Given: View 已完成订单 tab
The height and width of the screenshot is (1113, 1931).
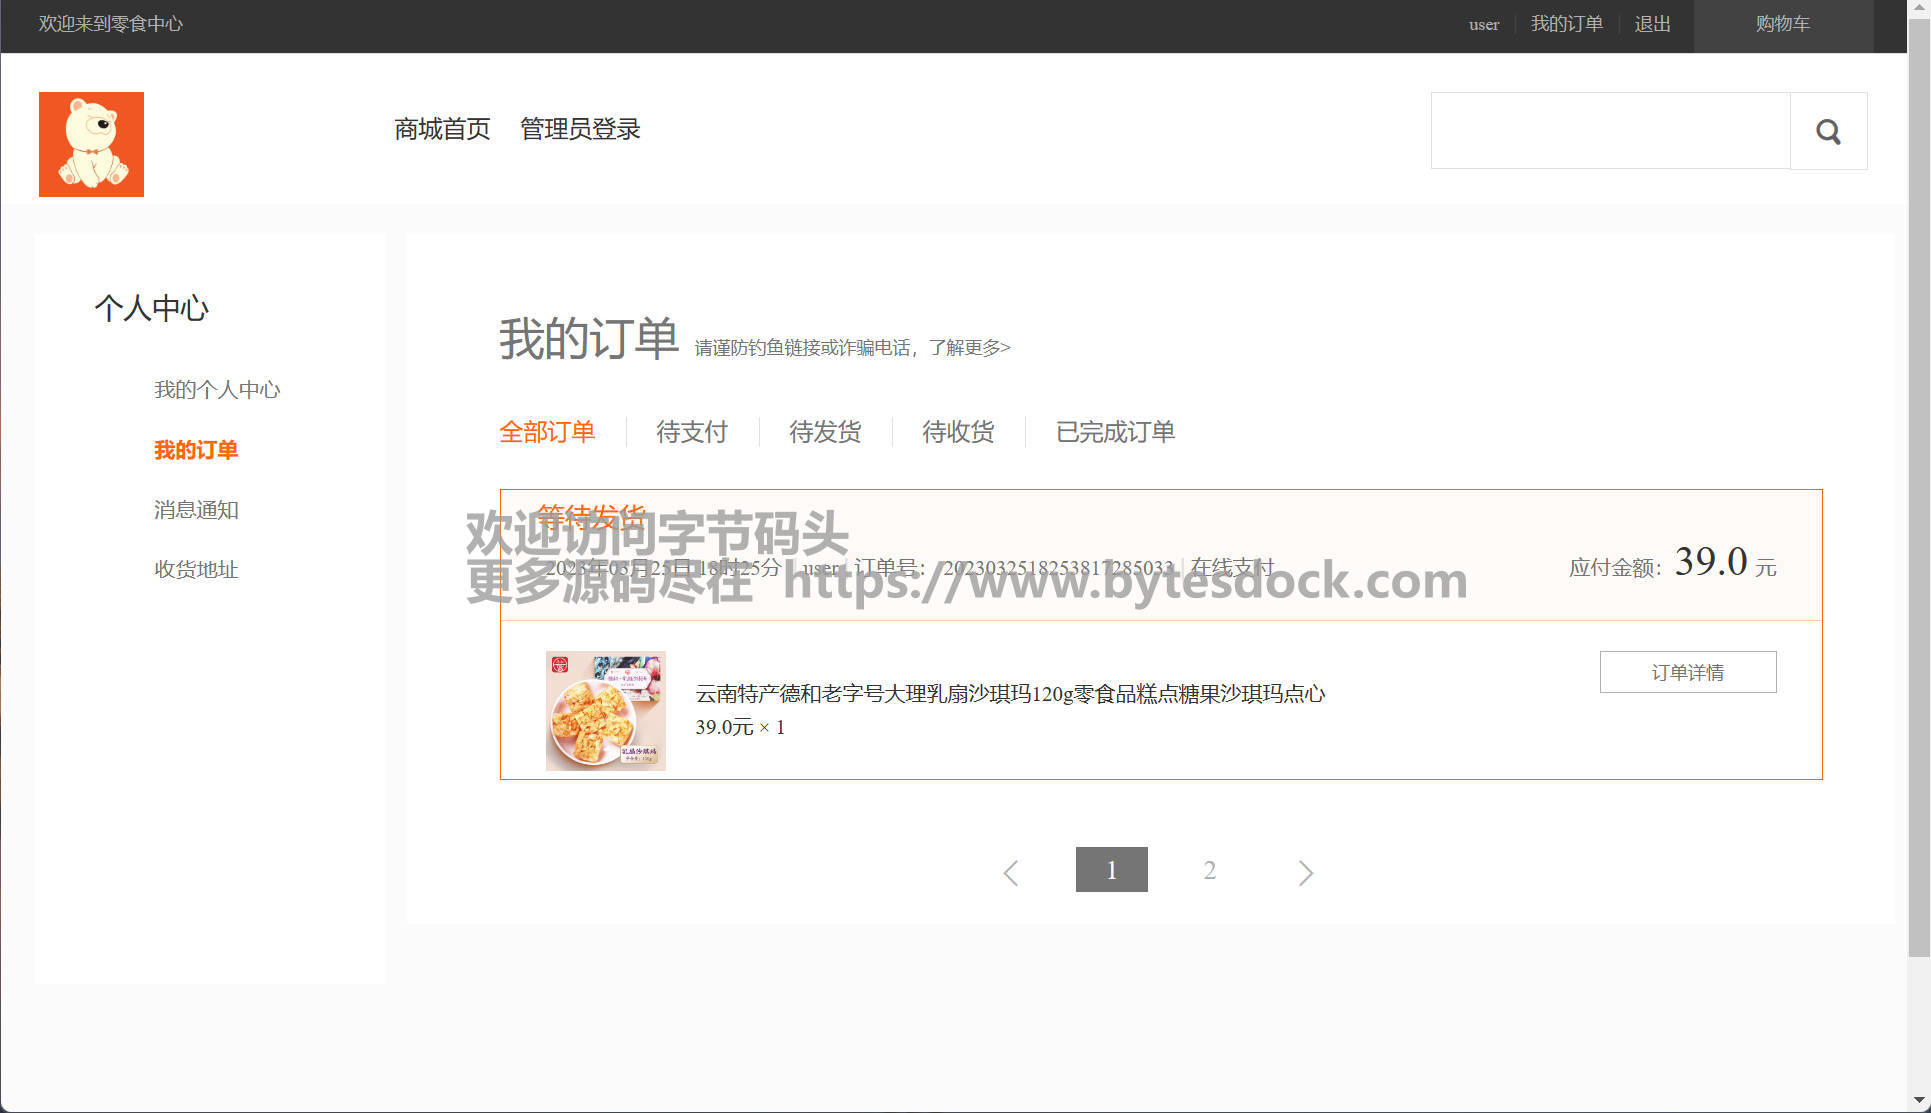Looking at the screenshot, I should click(x=1115, y=432).
